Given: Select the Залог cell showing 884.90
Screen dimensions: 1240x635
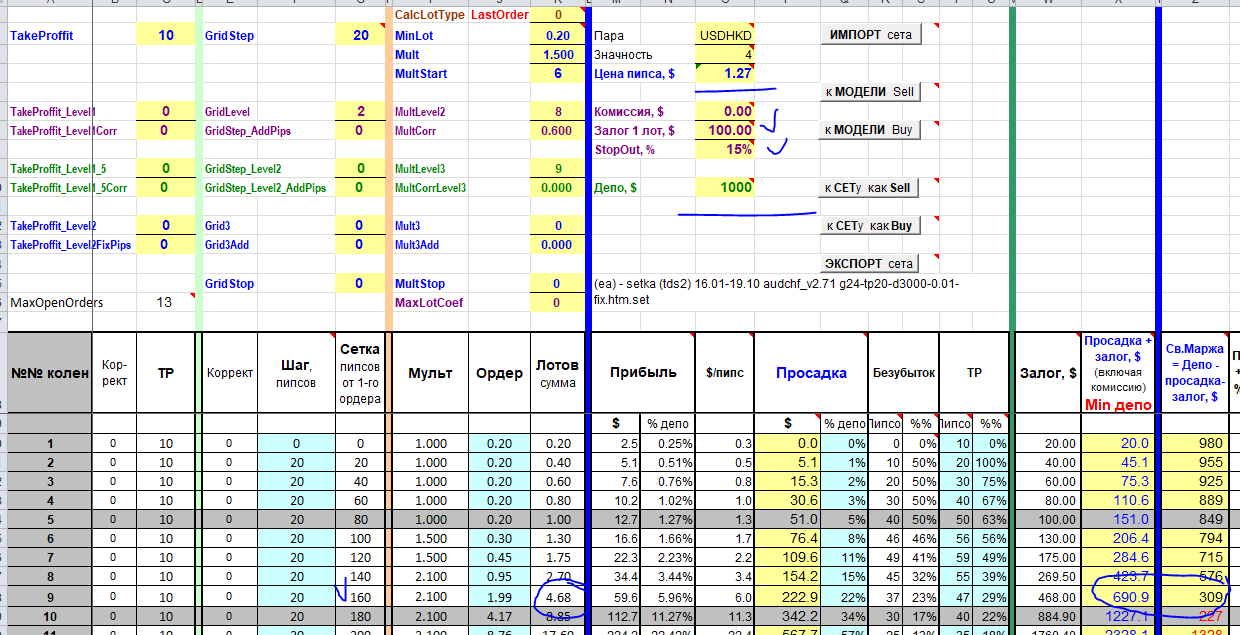Looking at the screenshot, I should click(1048, 615).
